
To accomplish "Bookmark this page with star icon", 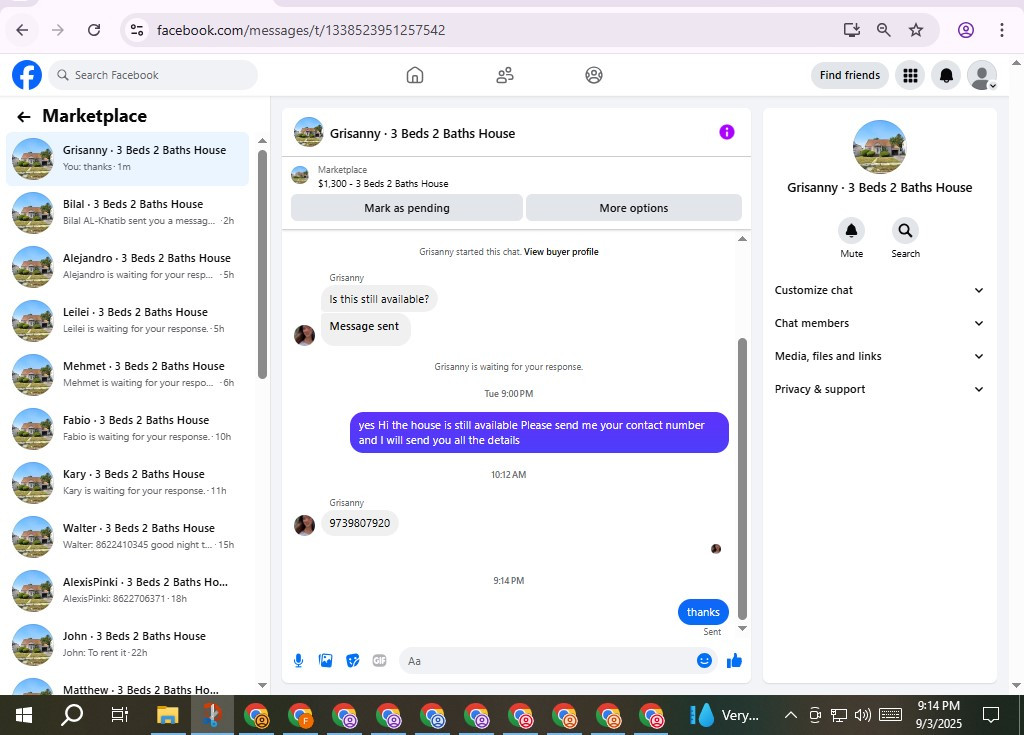I will pyautogui.click(x=916, y=30).
